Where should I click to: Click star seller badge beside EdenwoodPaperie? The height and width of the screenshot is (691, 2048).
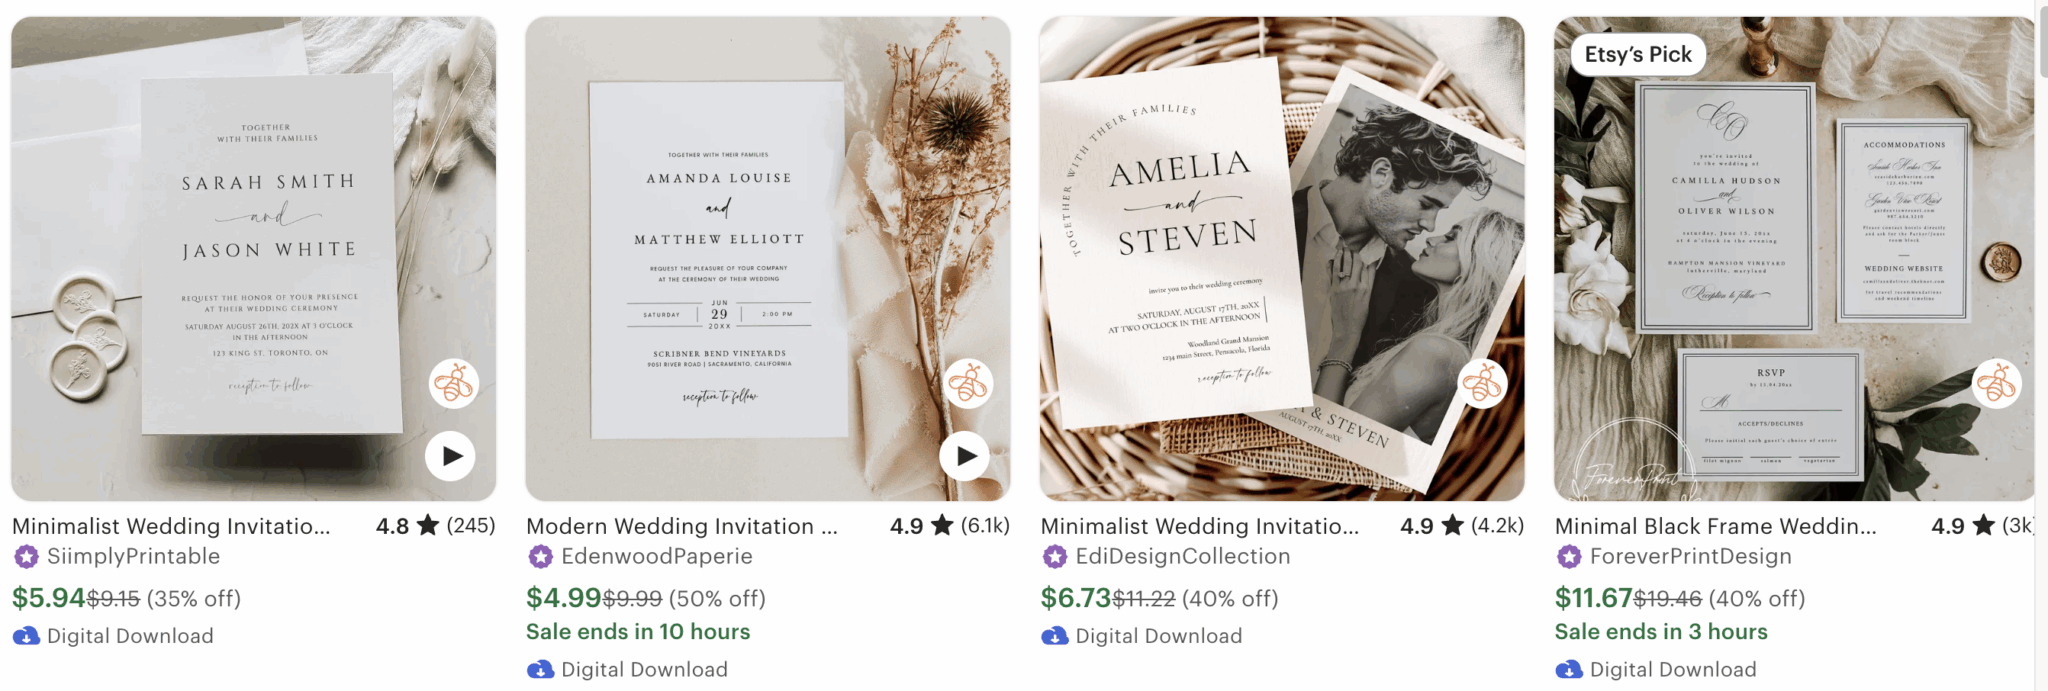(540, 557)
